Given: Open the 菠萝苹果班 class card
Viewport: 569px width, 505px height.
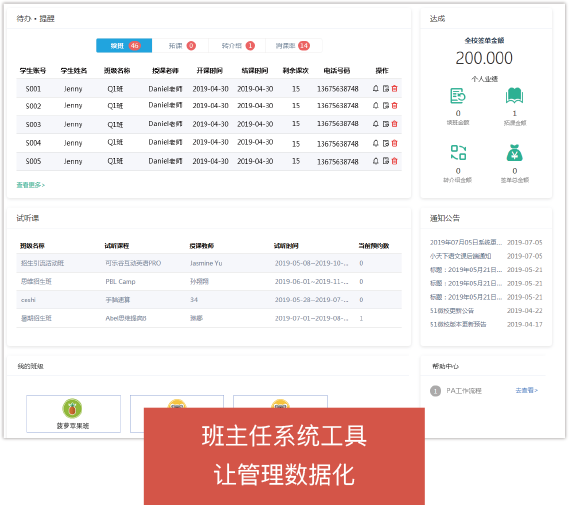Looking at the screenshot, I should coord(73,414).
